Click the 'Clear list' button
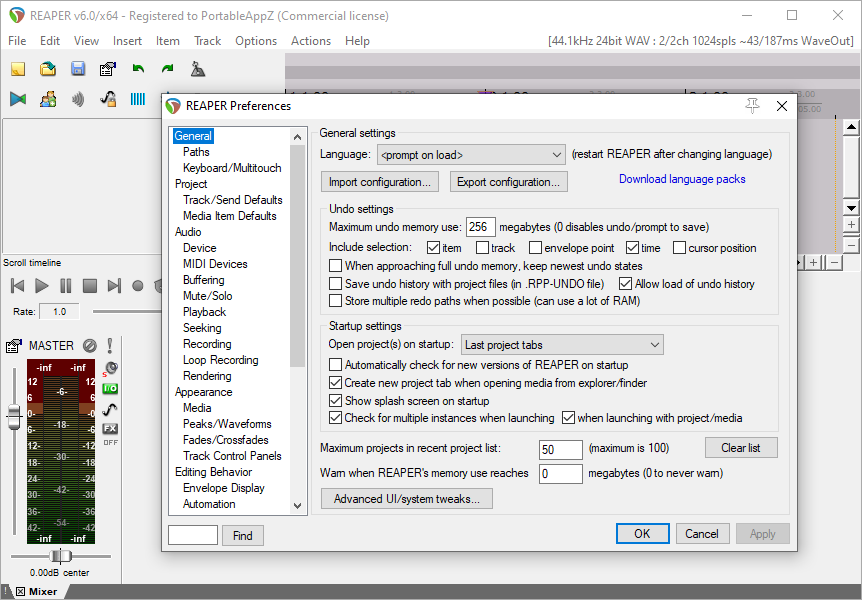862x600 pixels. [x=741, y=448]
